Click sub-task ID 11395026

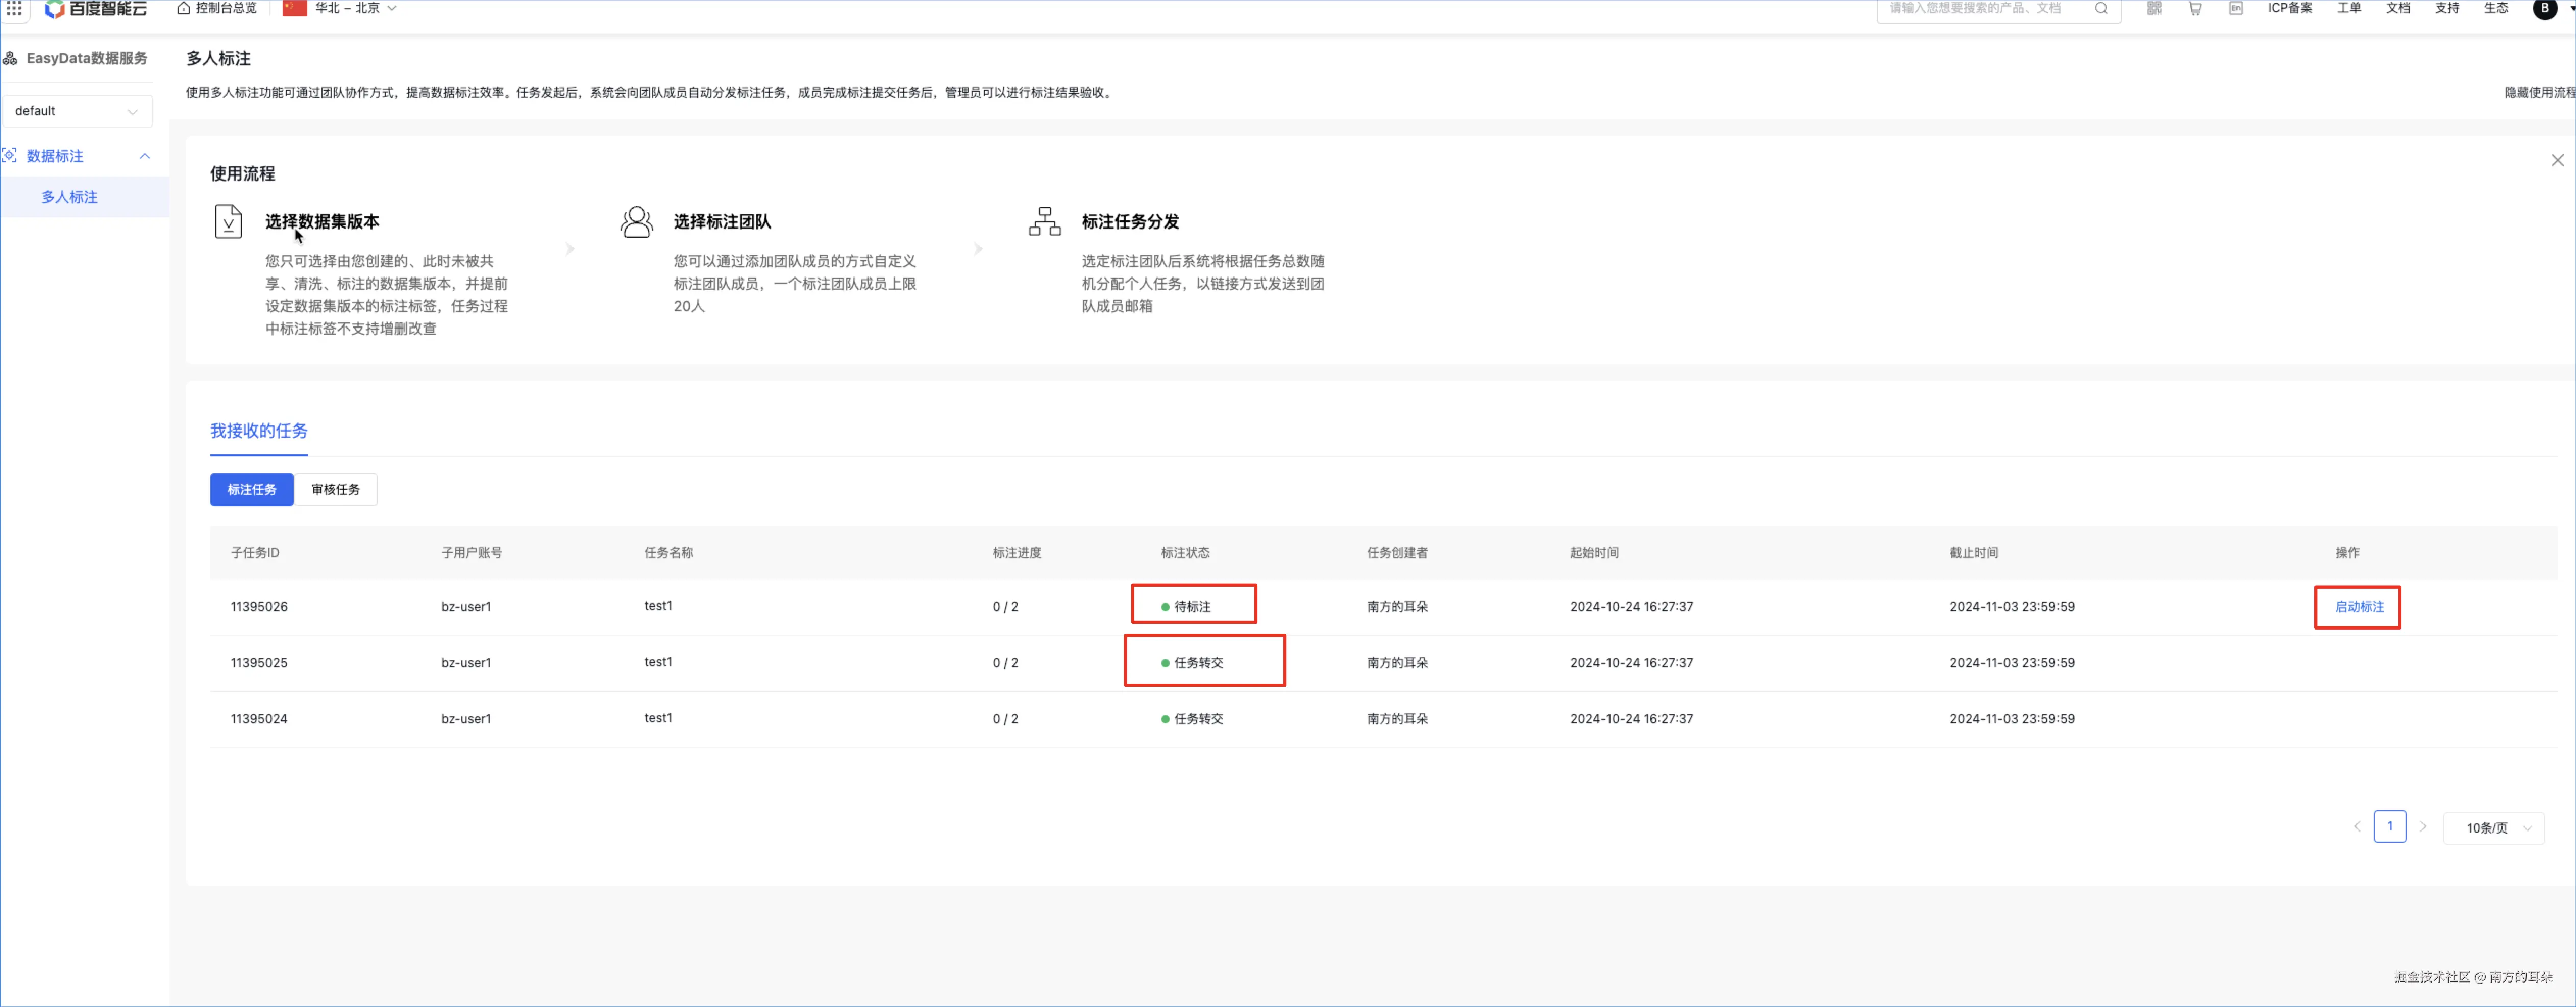259,607
